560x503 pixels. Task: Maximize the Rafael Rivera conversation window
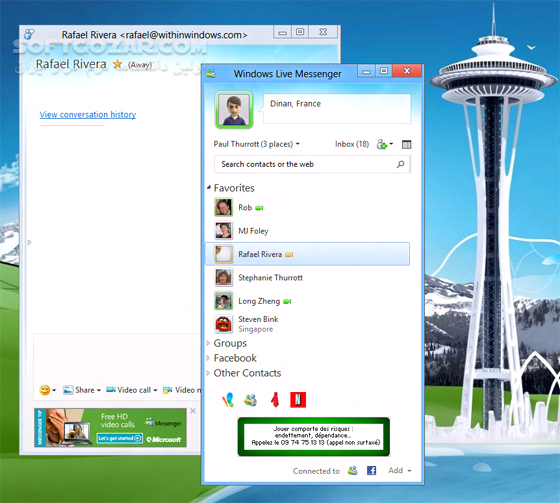(300, 32)
